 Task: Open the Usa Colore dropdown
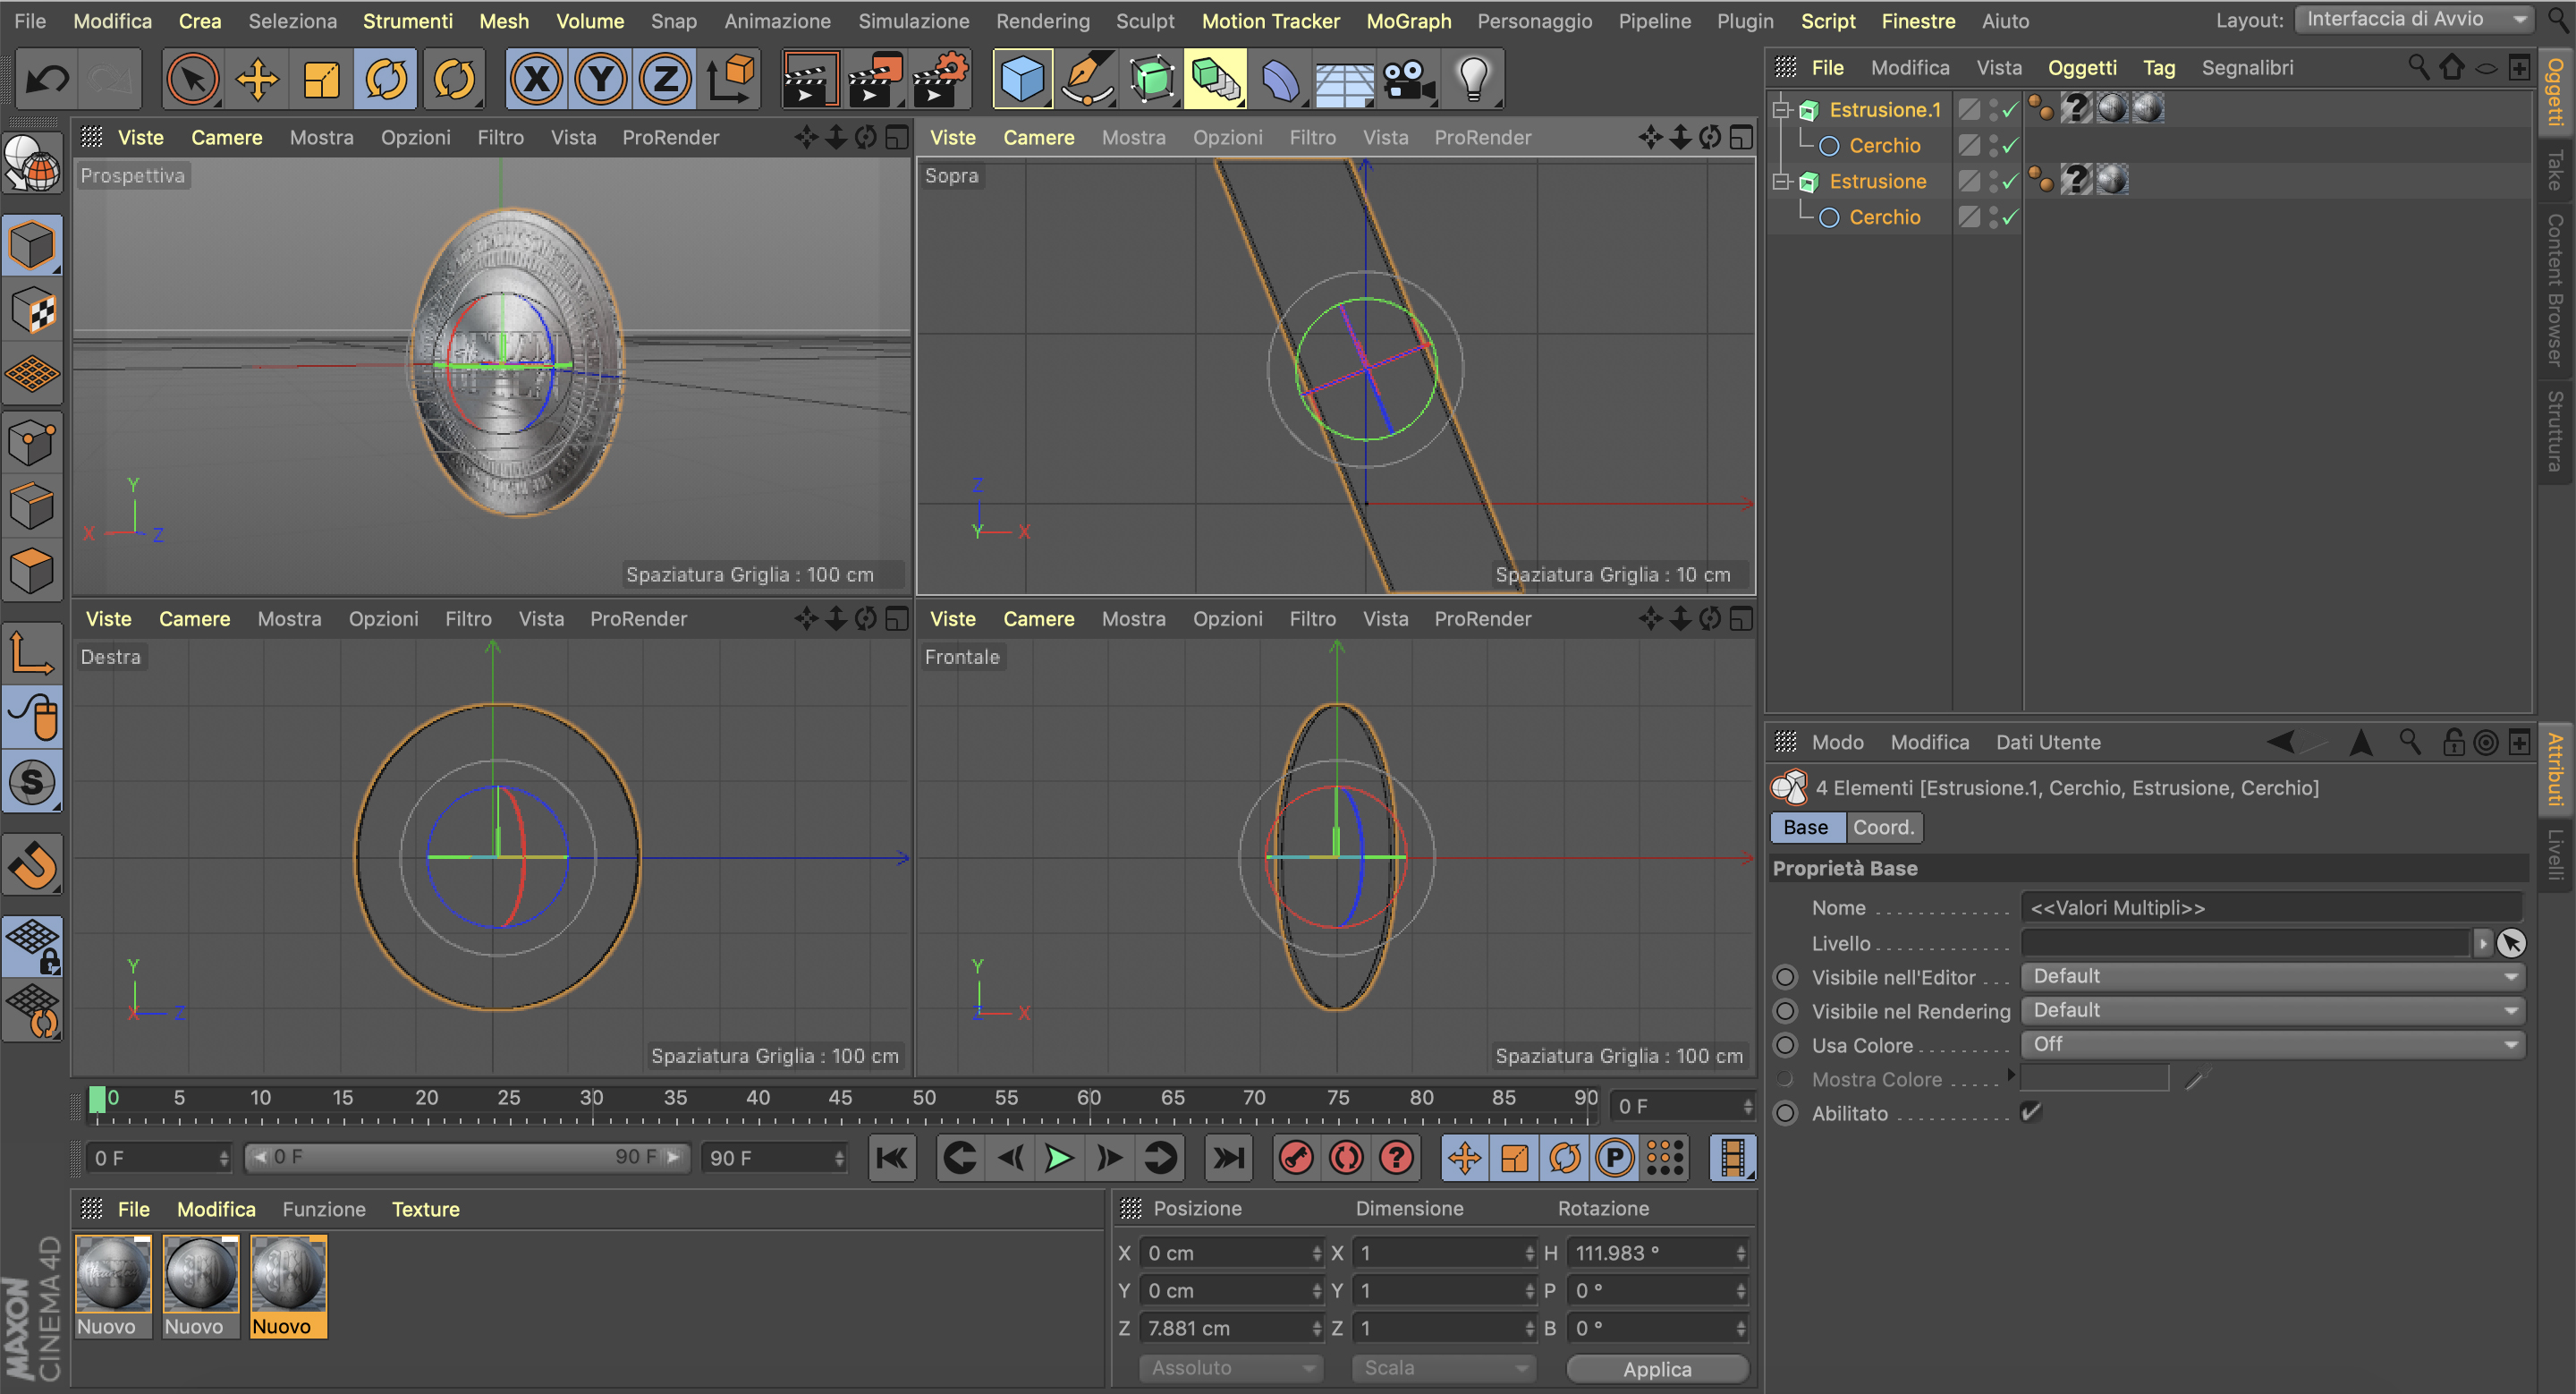[x=2272, y=1044]
